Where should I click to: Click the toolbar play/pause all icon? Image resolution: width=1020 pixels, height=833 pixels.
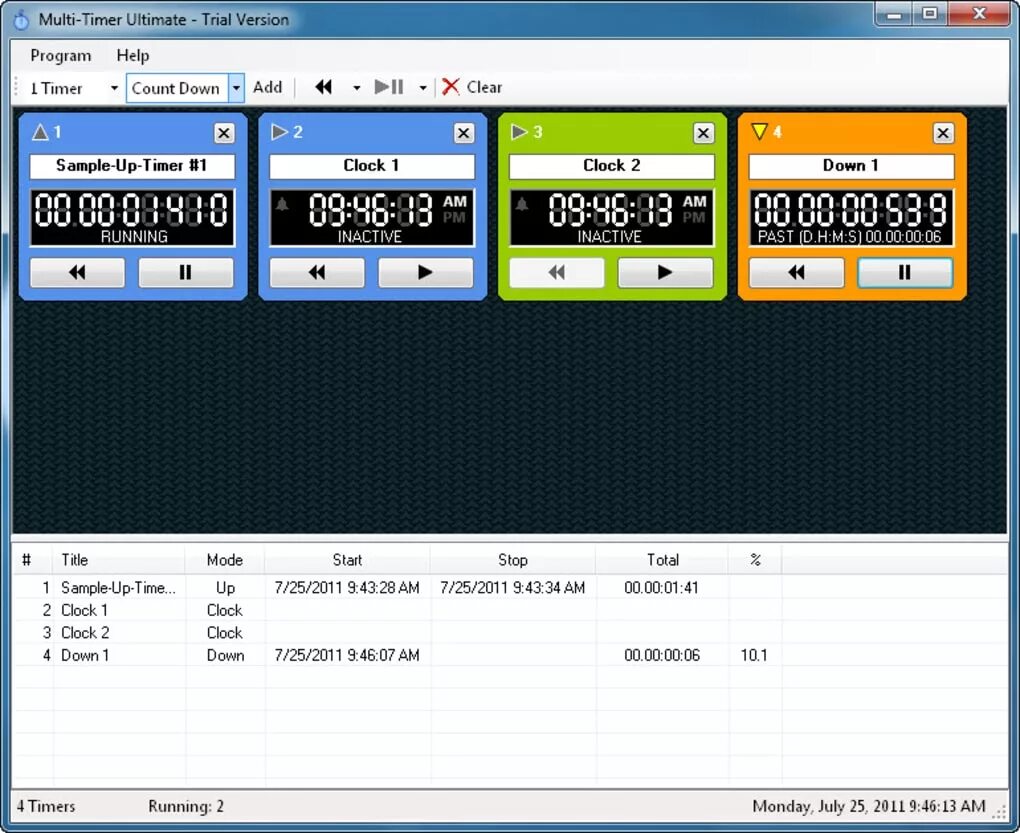(389, 87)
